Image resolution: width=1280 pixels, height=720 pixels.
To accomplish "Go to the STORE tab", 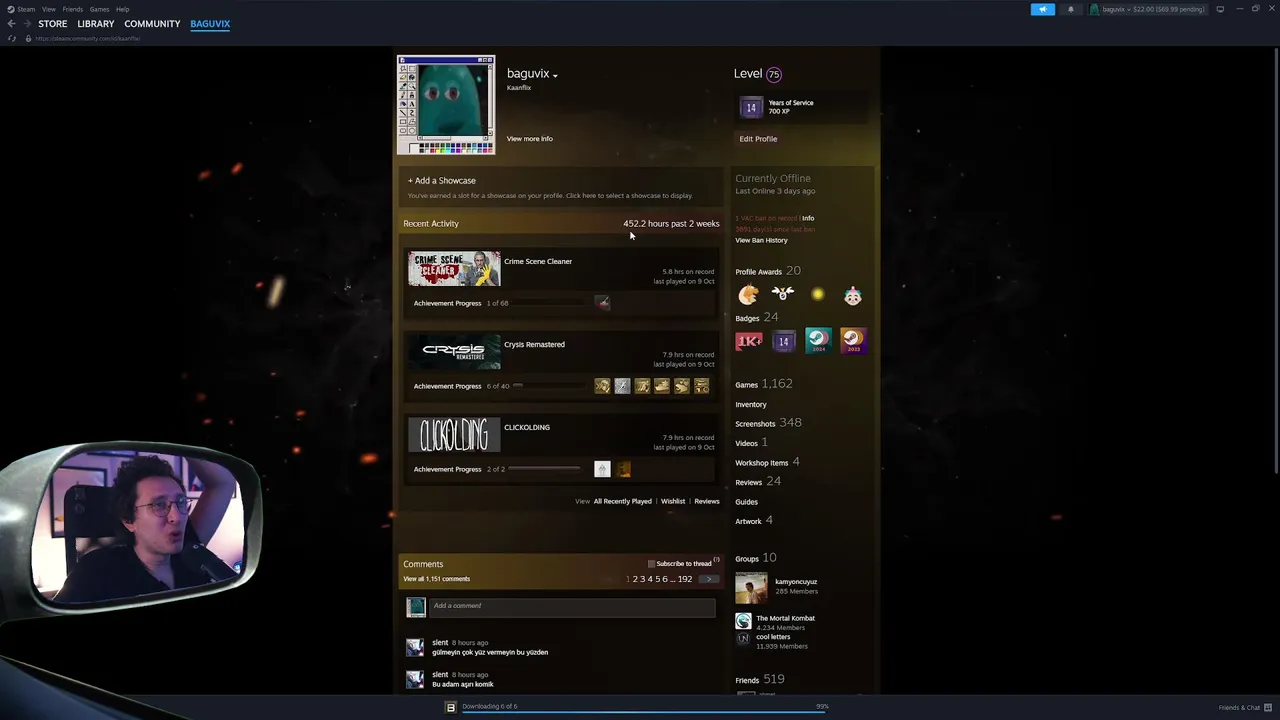I will click(53, 24).
